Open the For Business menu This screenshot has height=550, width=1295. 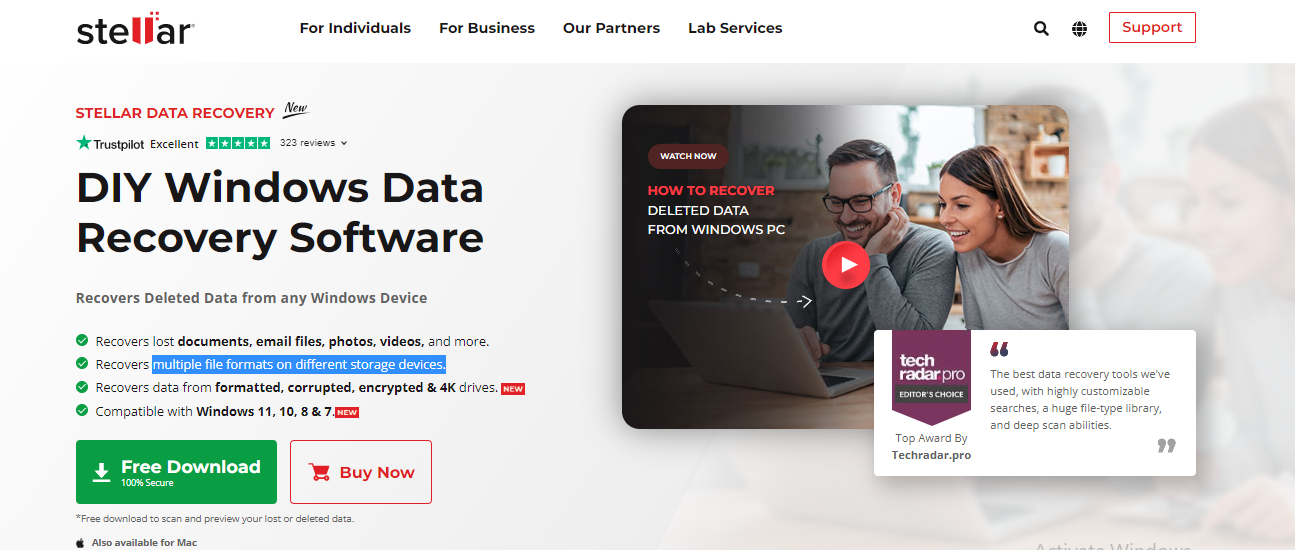pyautogui.click(x=487, y=28)
